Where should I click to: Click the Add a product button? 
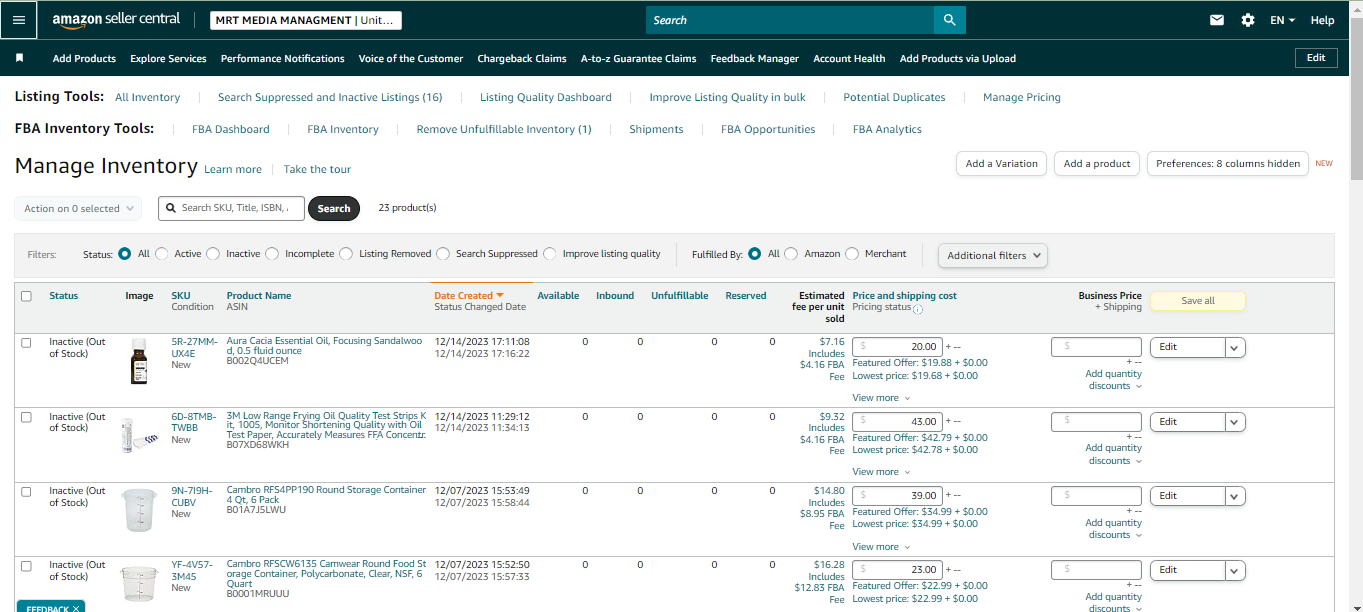1097,163
